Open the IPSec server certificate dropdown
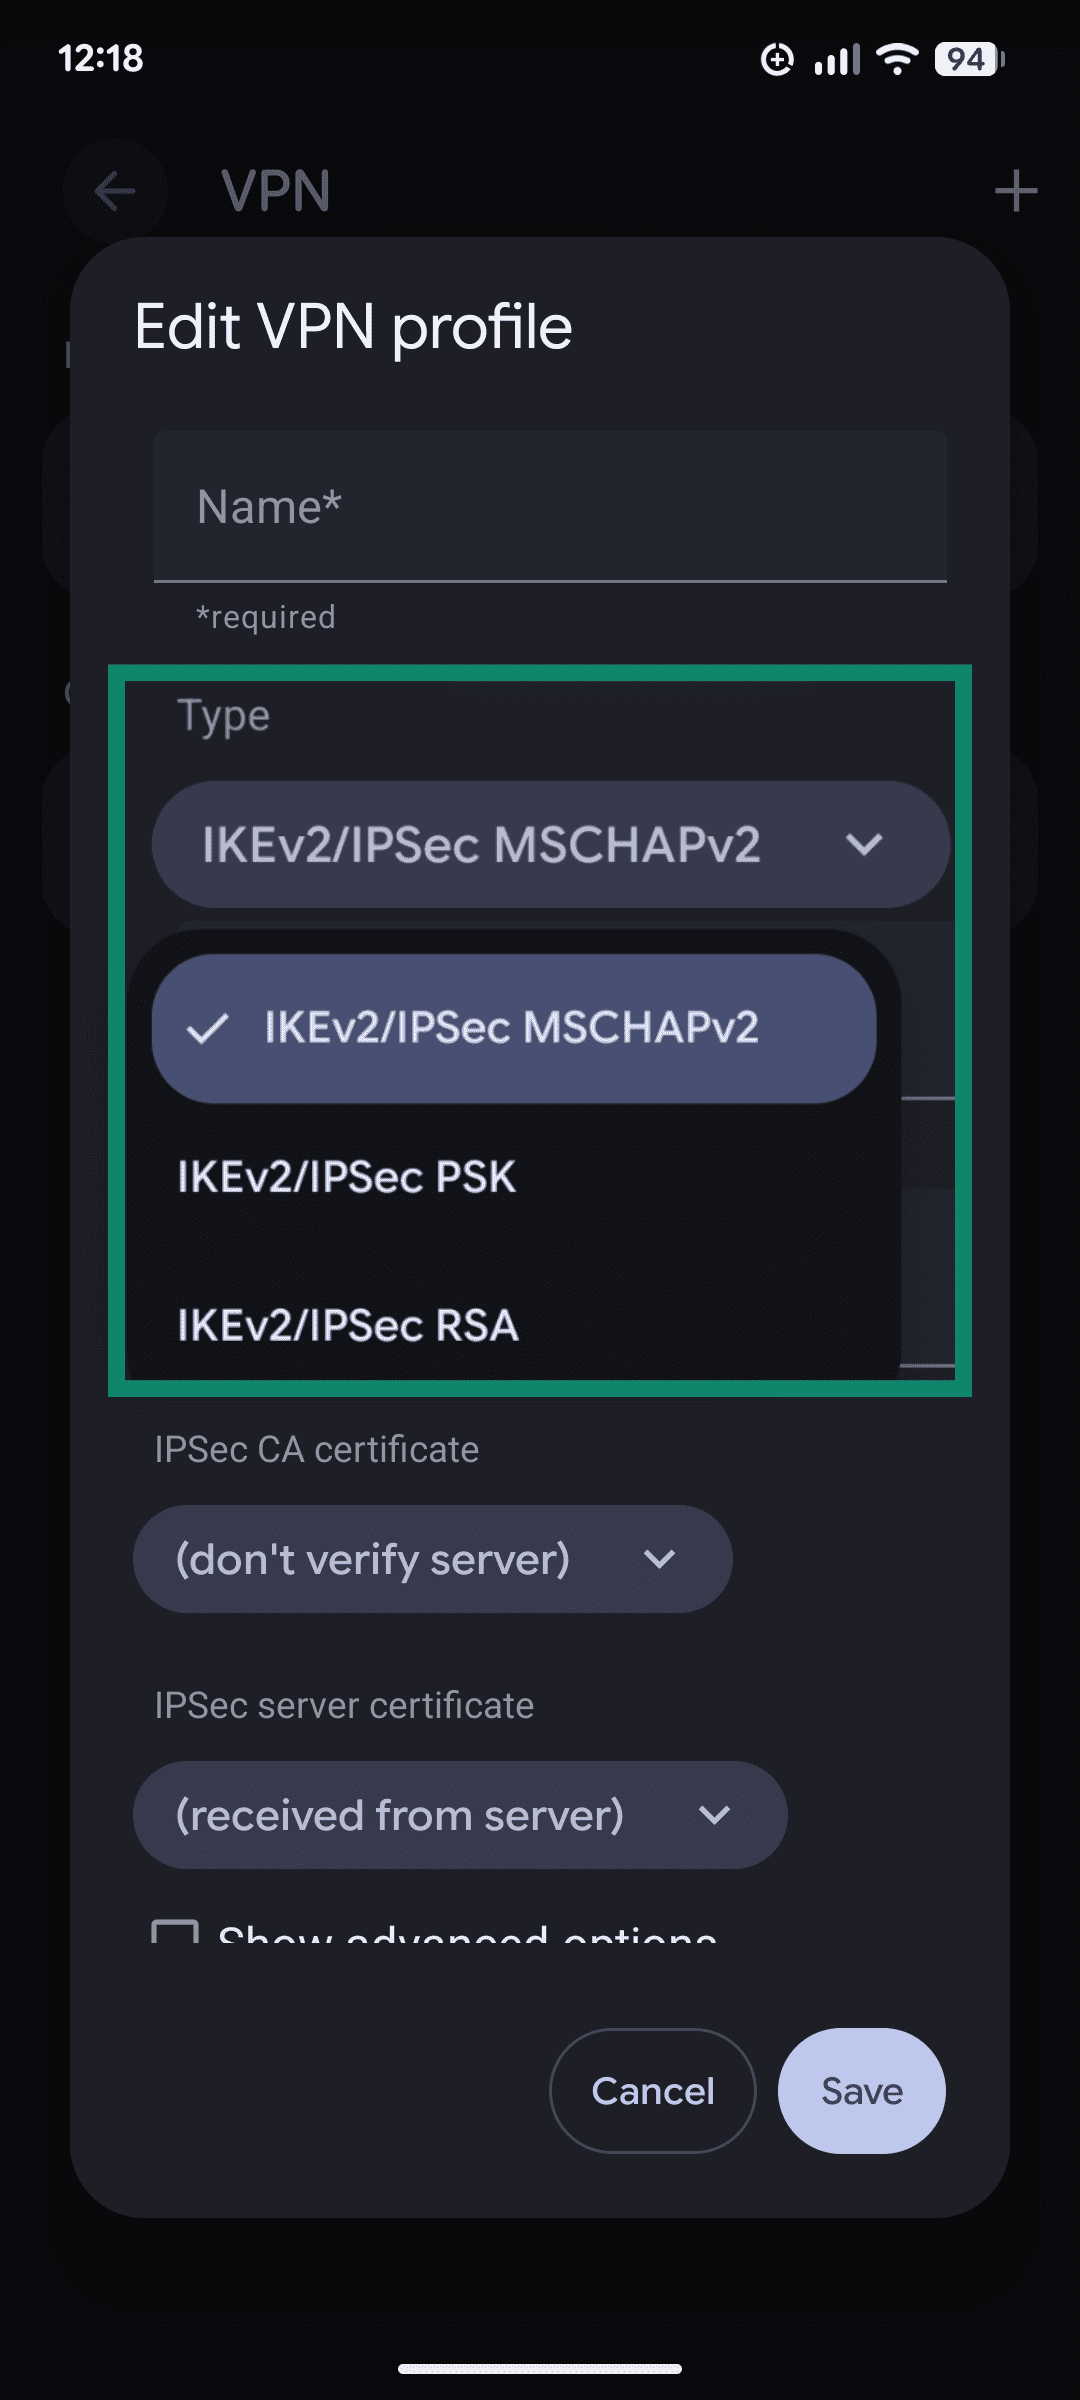This screenshot has height=2400, width=1080. 458,1815
